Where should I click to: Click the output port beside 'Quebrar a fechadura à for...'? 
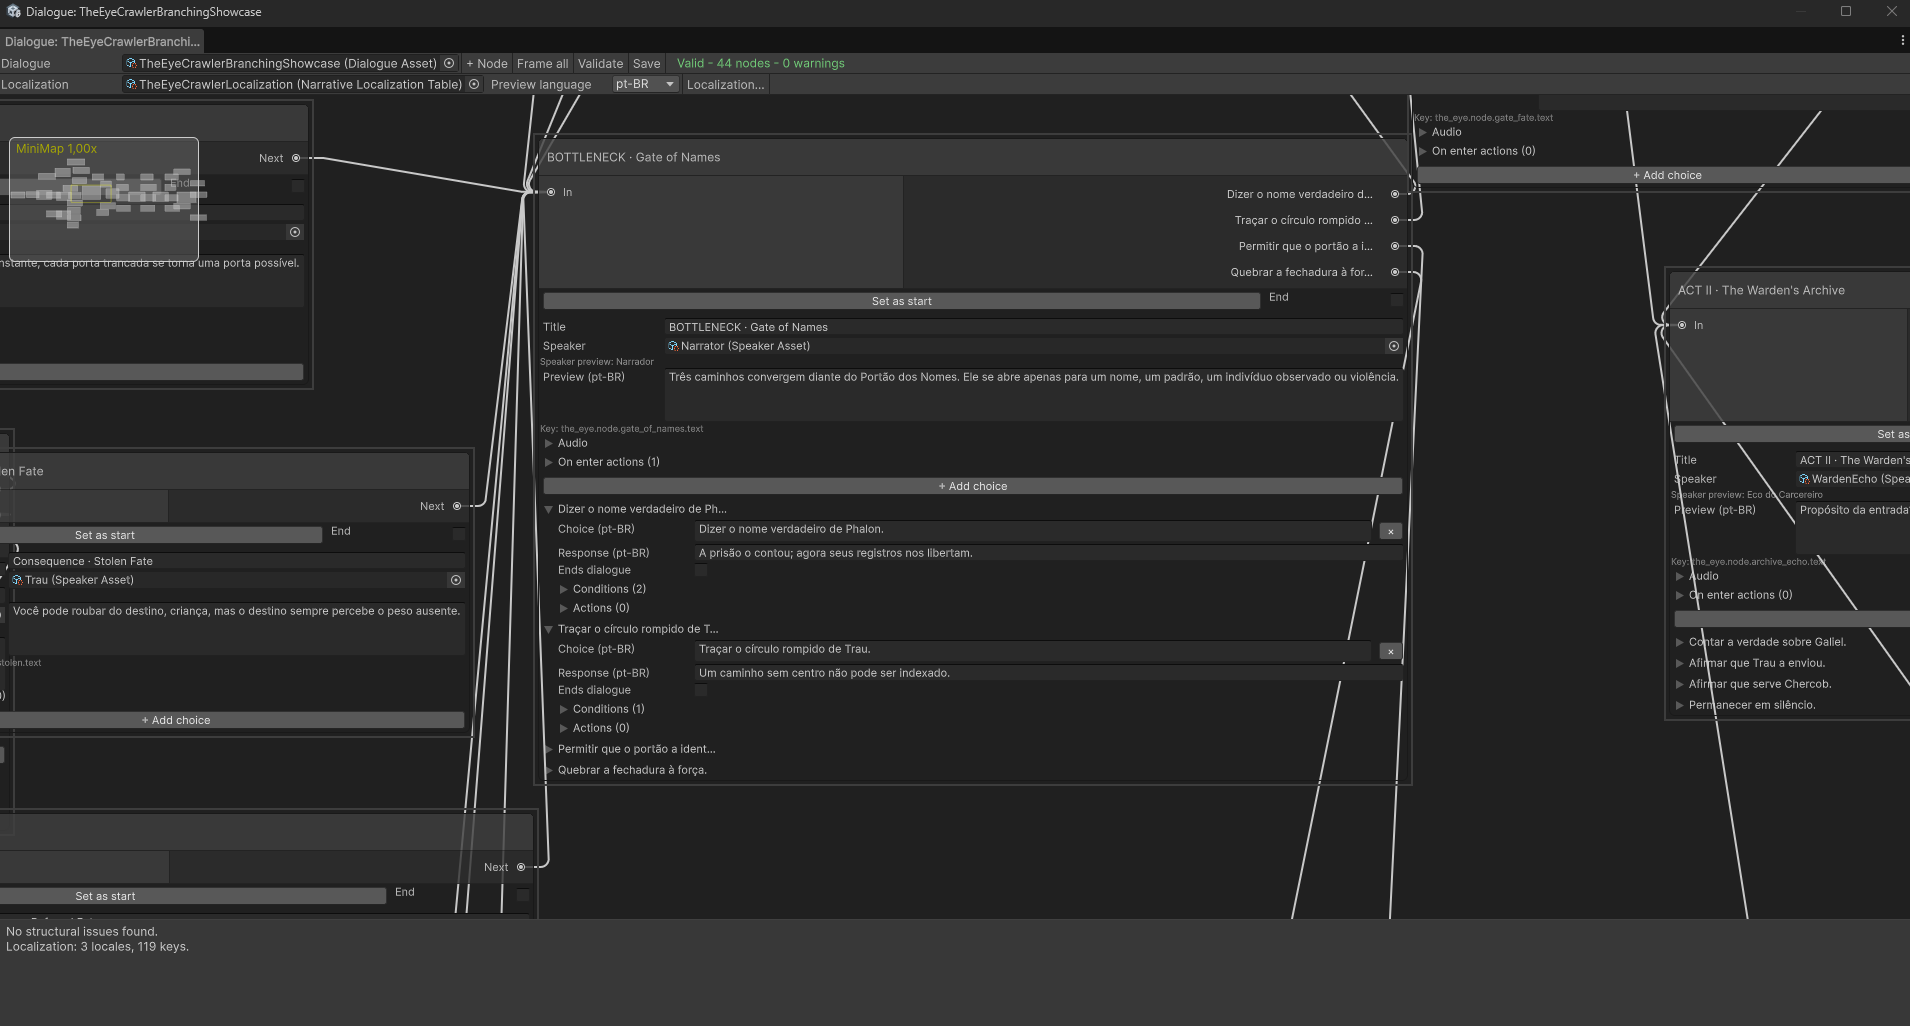(x=1395, y=272)
